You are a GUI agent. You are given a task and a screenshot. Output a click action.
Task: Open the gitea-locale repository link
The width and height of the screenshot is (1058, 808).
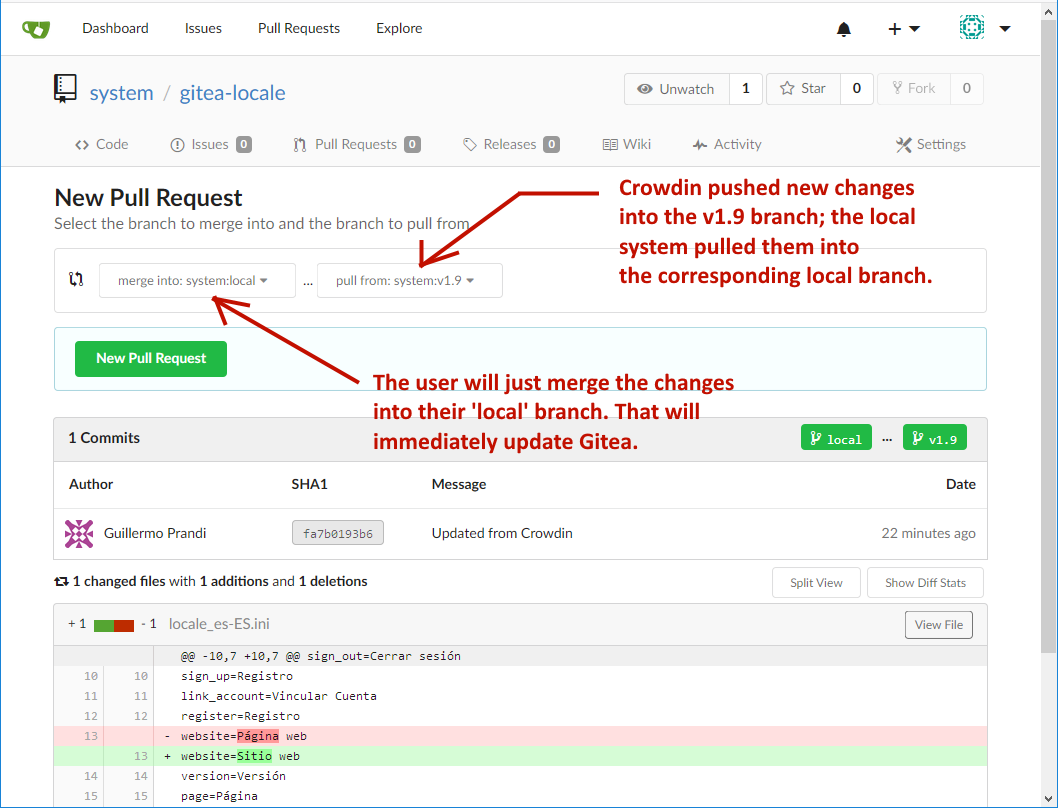point(232,92)
